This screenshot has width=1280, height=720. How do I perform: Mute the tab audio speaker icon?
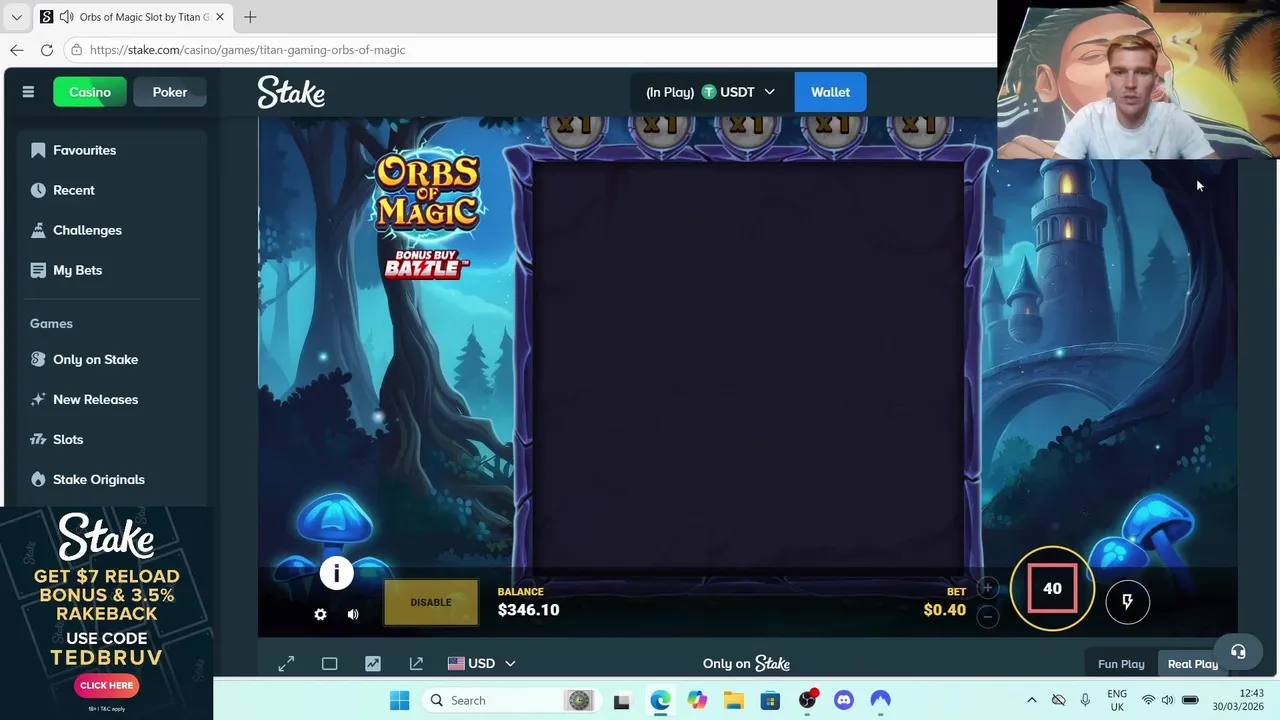click(x=66, y=17)
